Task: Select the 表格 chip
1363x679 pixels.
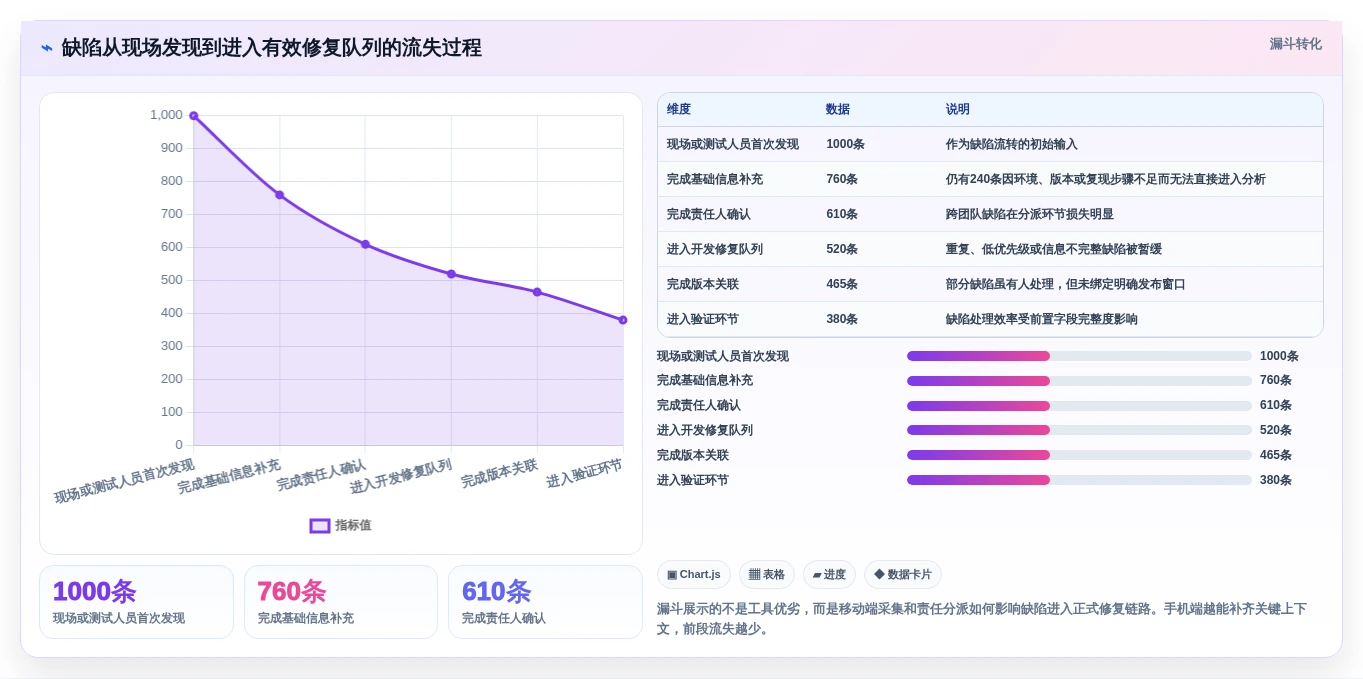Action: click(767, 574)
